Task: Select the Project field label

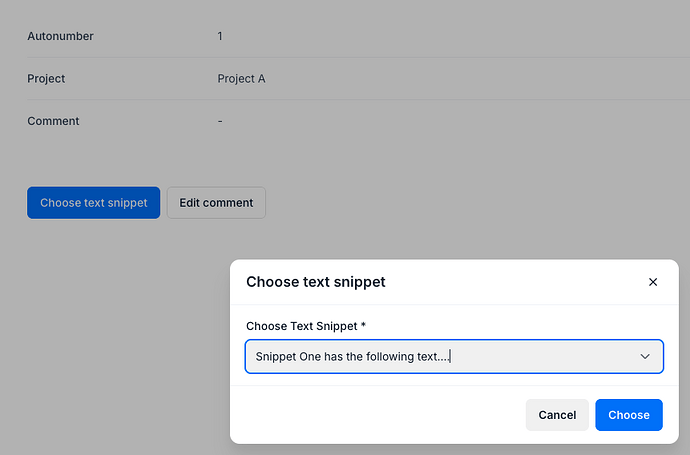Action: tap(46, 79)
